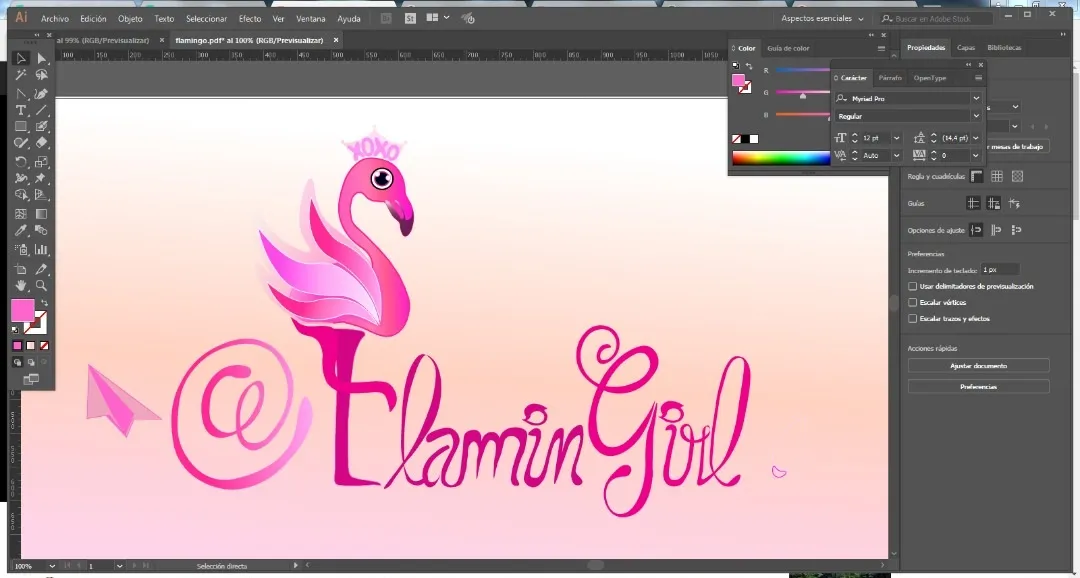This screenshot has width=1080, height=578.
Task: Click the Buscar en Adobe Stock search field
Action: coord(937,19)
